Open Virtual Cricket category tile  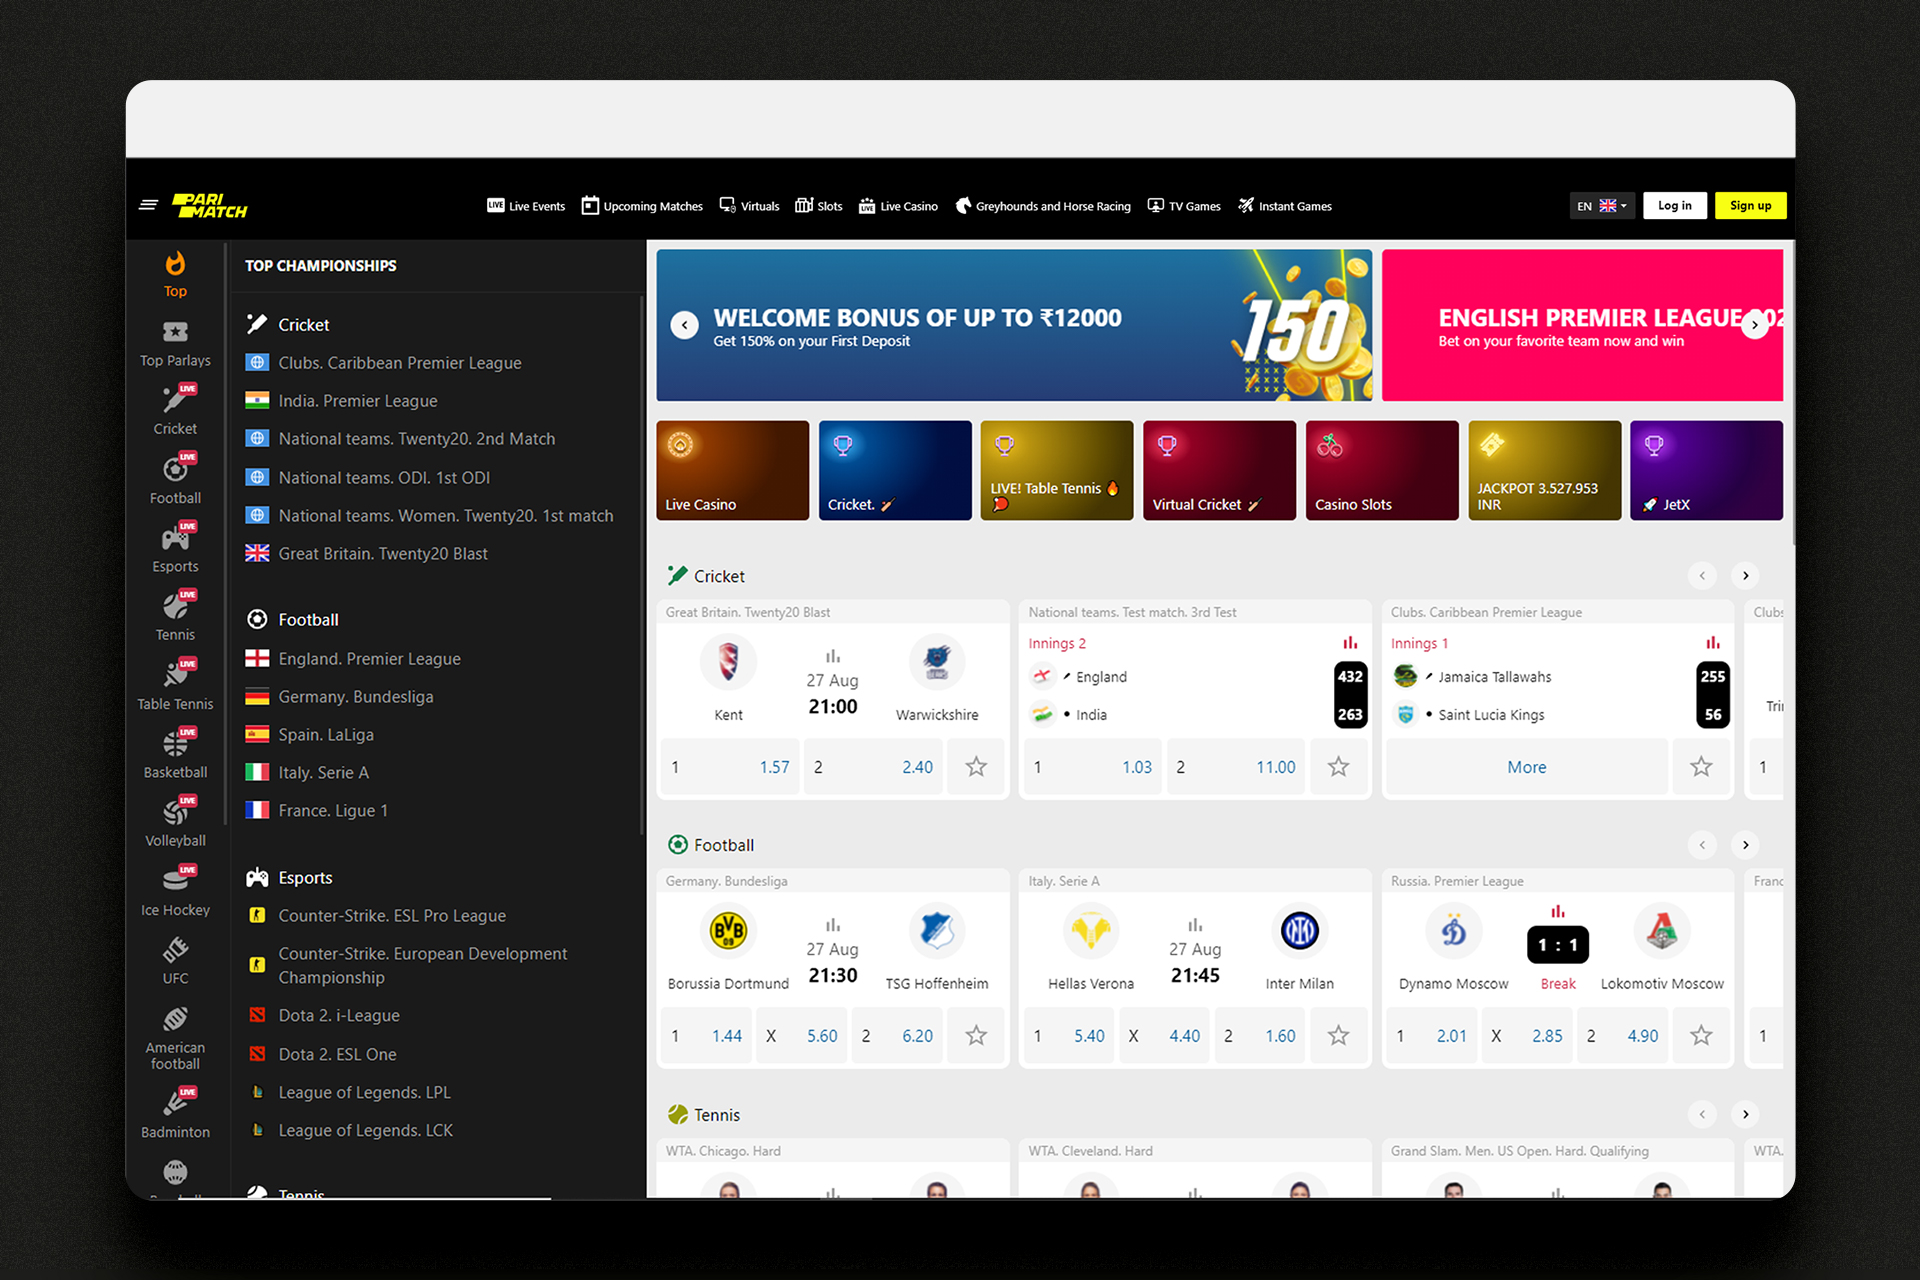coord(1219,470)
